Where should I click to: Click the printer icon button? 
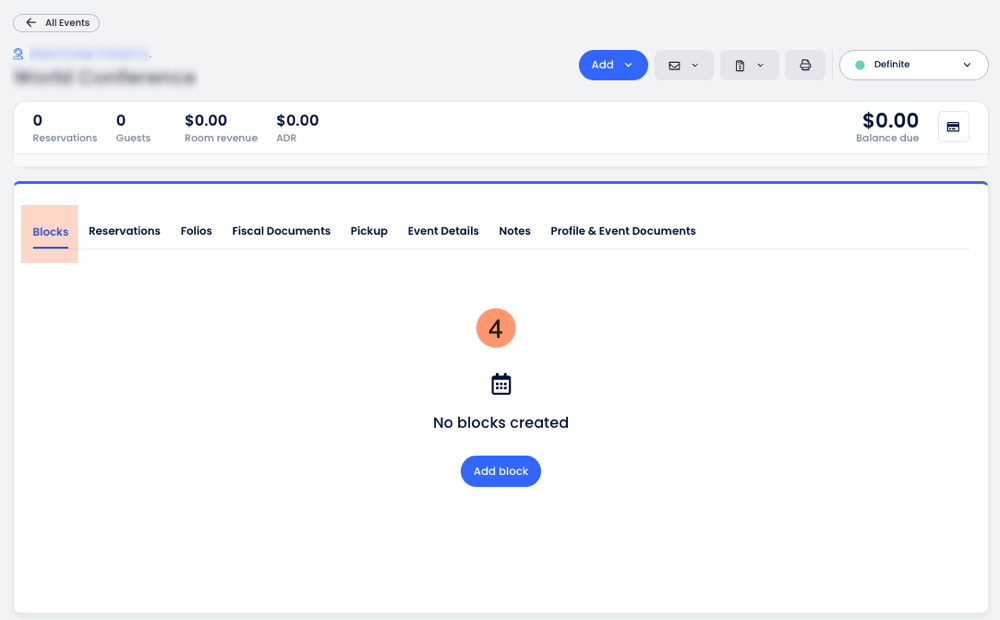805,65
